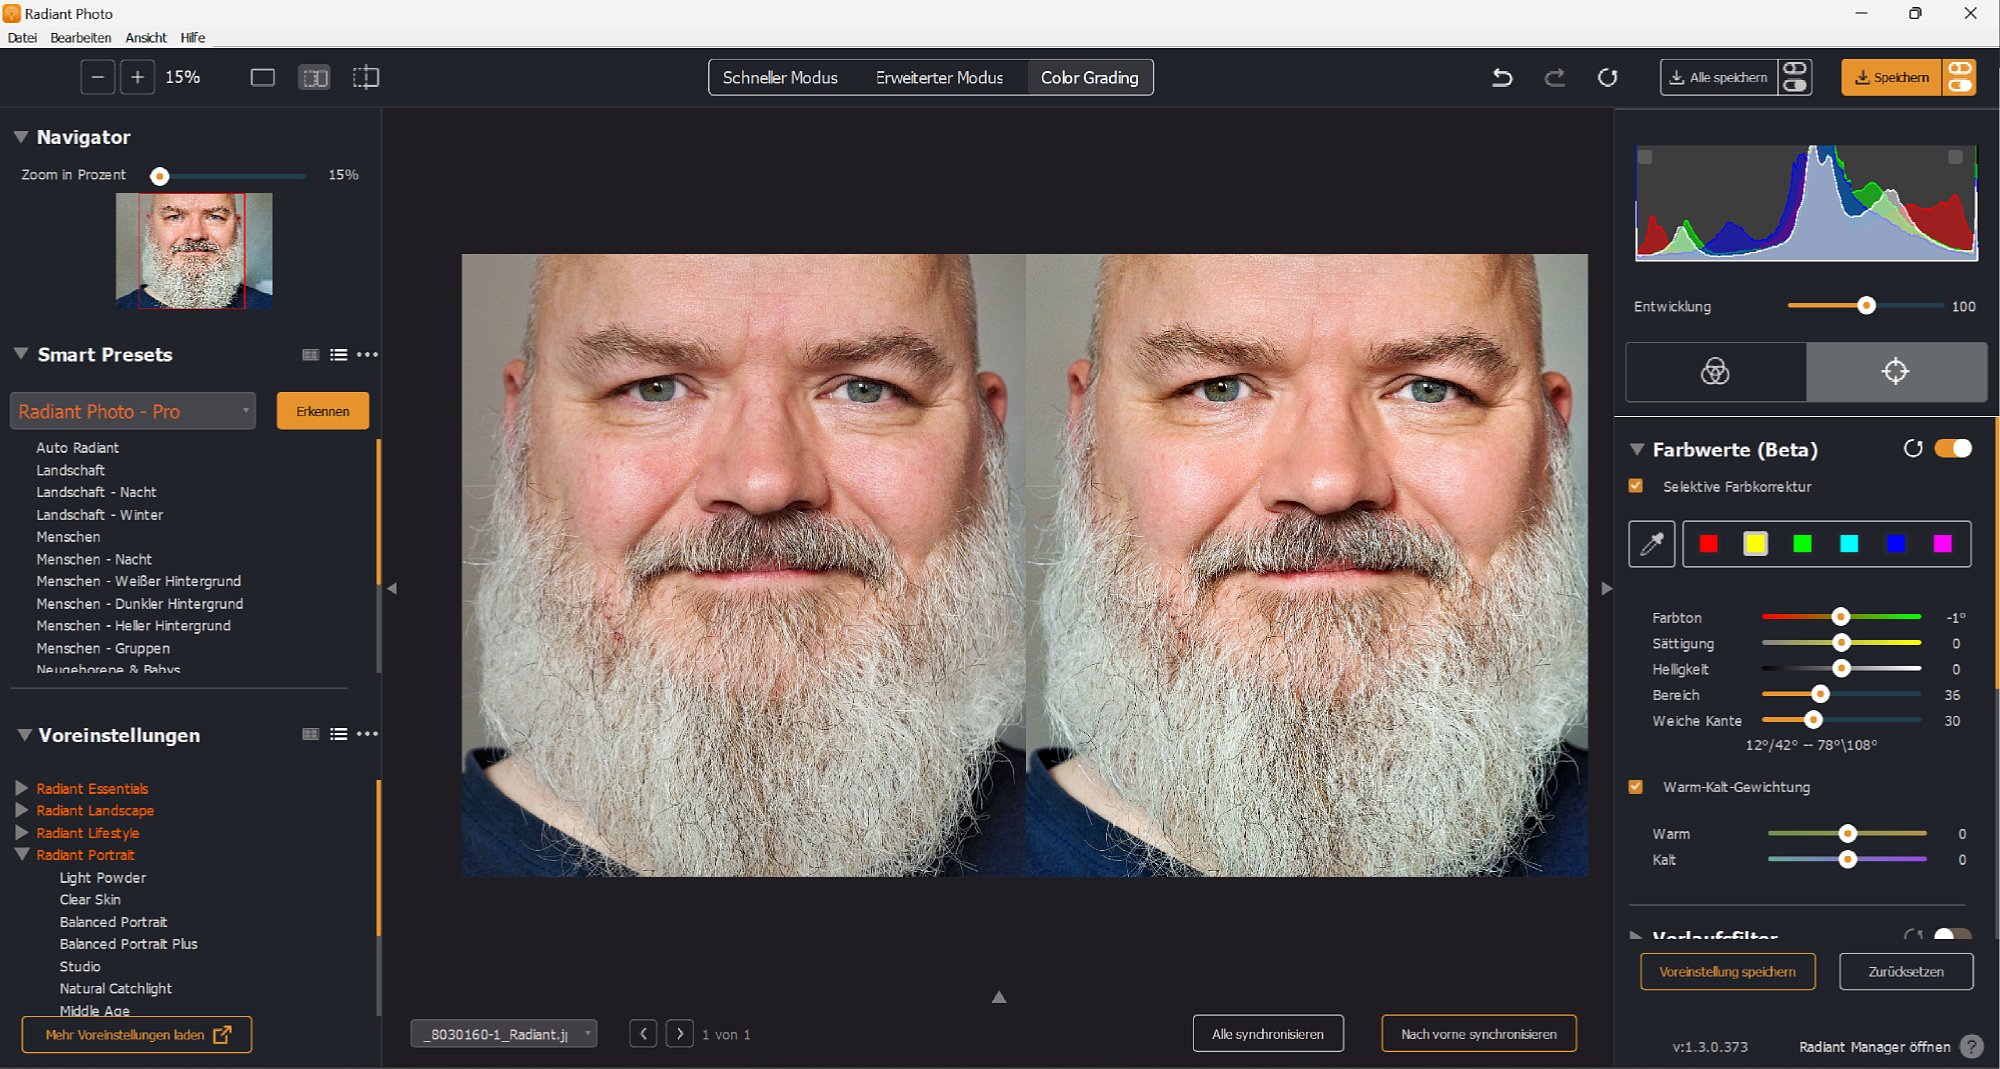Open the image file name dropdown

pyautogui.click(x=504, y=1034)
